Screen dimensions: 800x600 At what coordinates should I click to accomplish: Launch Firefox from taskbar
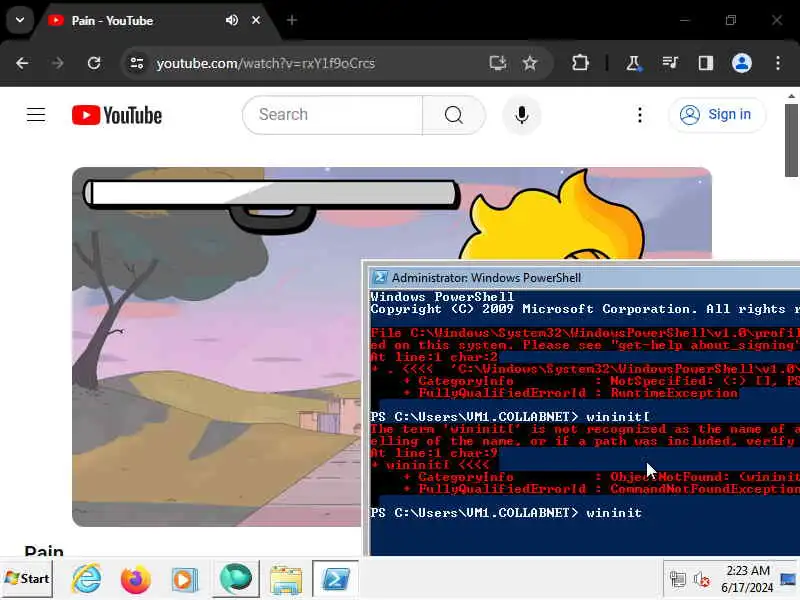tap(136, 579)
